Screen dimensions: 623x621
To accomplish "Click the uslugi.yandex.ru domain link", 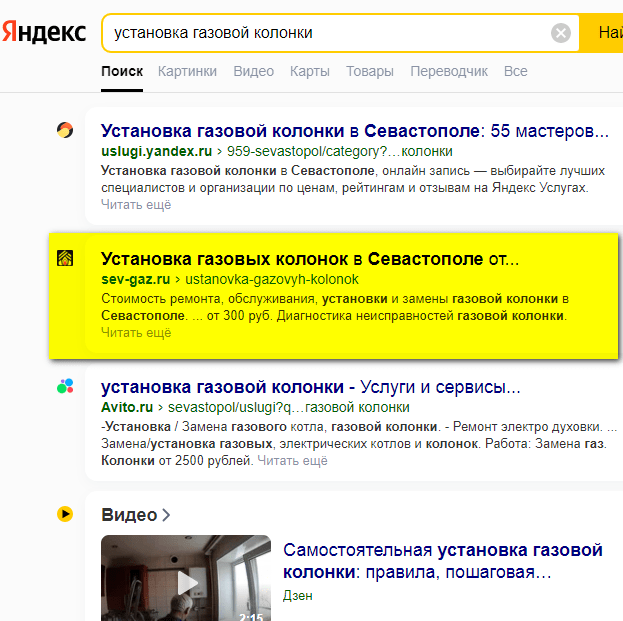I will pyautogui.click(x=157, y=151).
